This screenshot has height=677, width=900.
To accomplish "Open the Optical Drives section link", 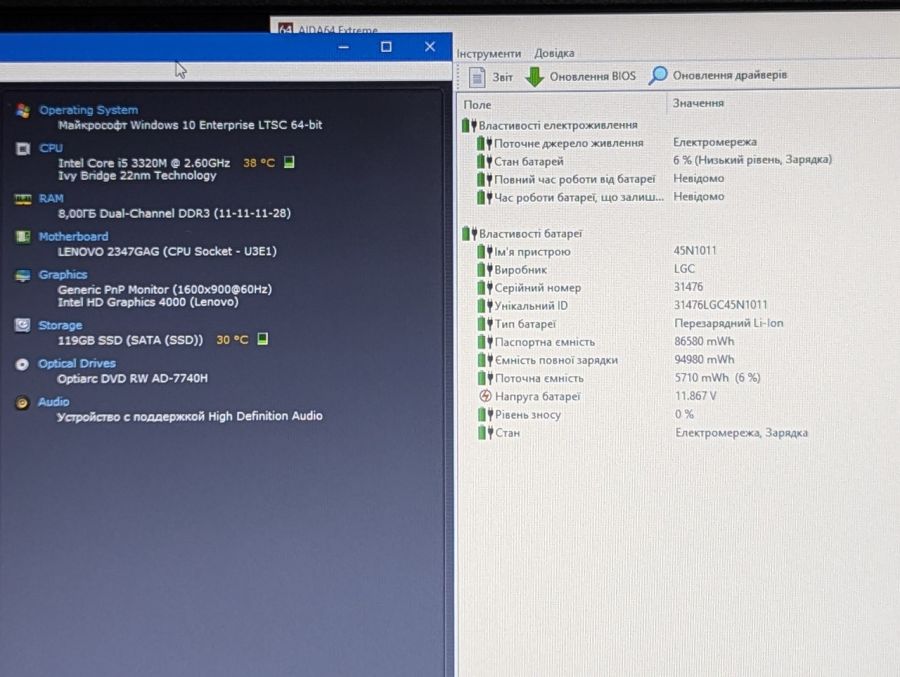I will pyautogui.click(x=76, y=363).
